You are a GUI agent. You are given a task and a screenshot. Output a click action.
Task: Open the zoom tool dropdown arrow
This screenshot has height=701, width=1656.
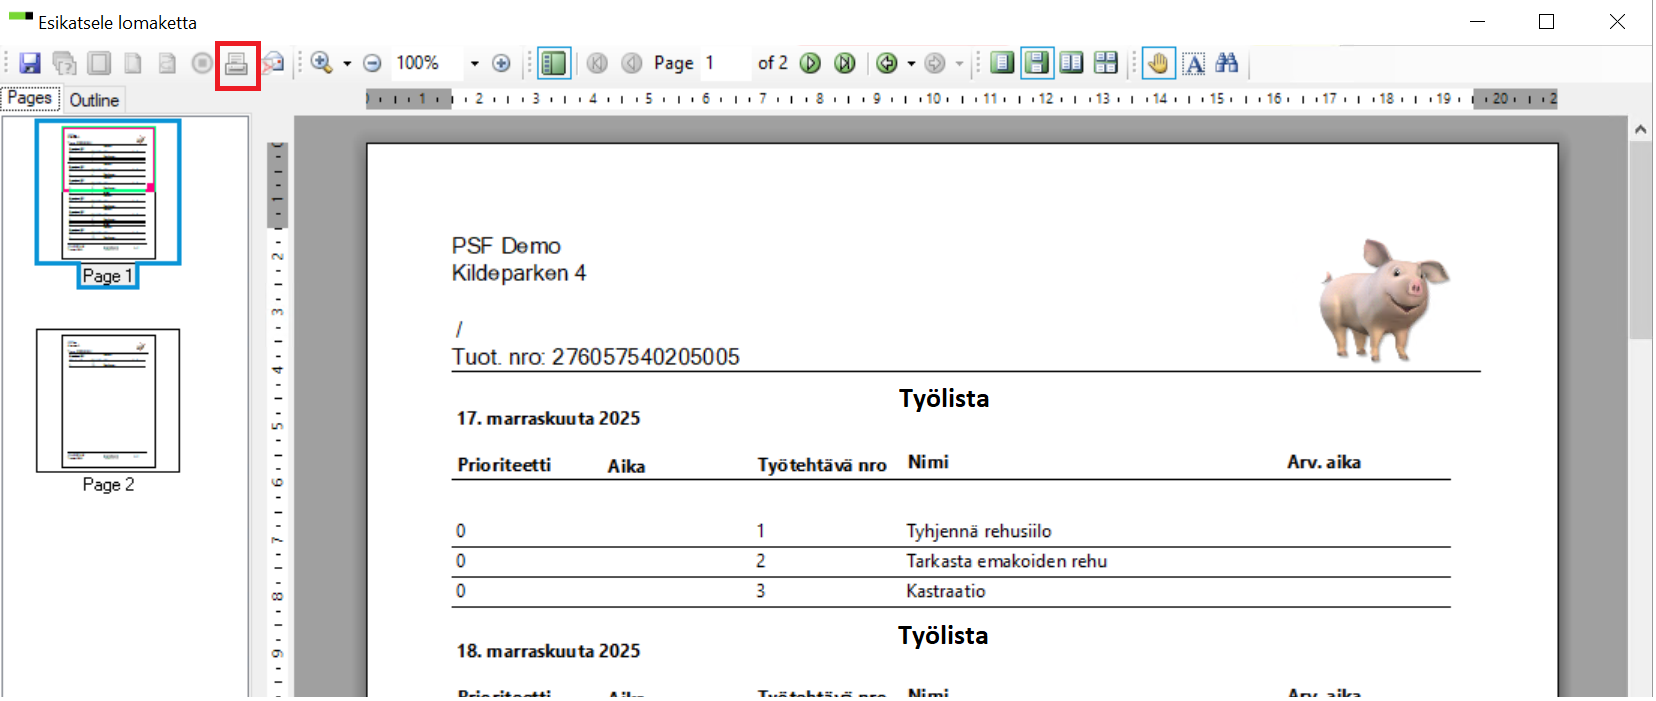point(347,64)
